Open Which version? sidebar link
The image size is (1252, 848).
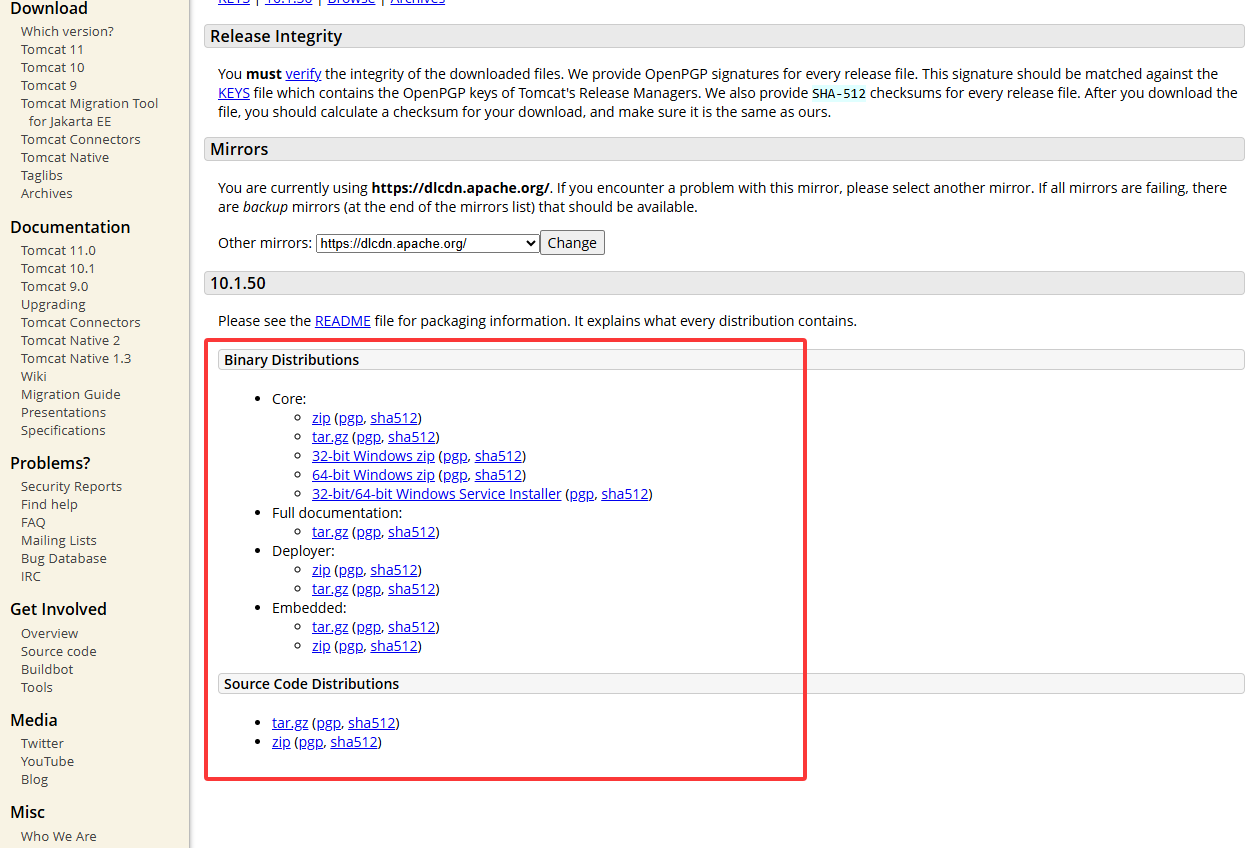tap(67, 32)
